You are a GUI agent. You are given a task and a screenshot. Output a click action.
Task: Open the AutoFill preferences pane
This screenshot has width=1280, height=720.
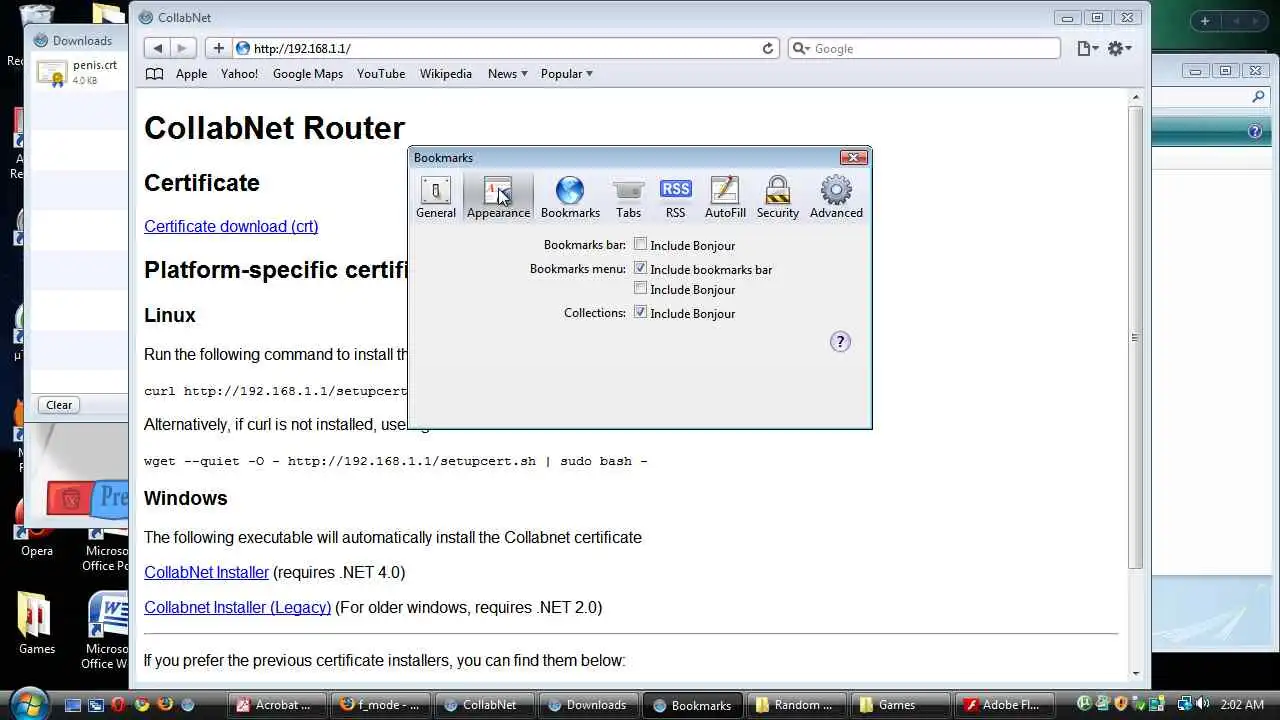point(725,197)
